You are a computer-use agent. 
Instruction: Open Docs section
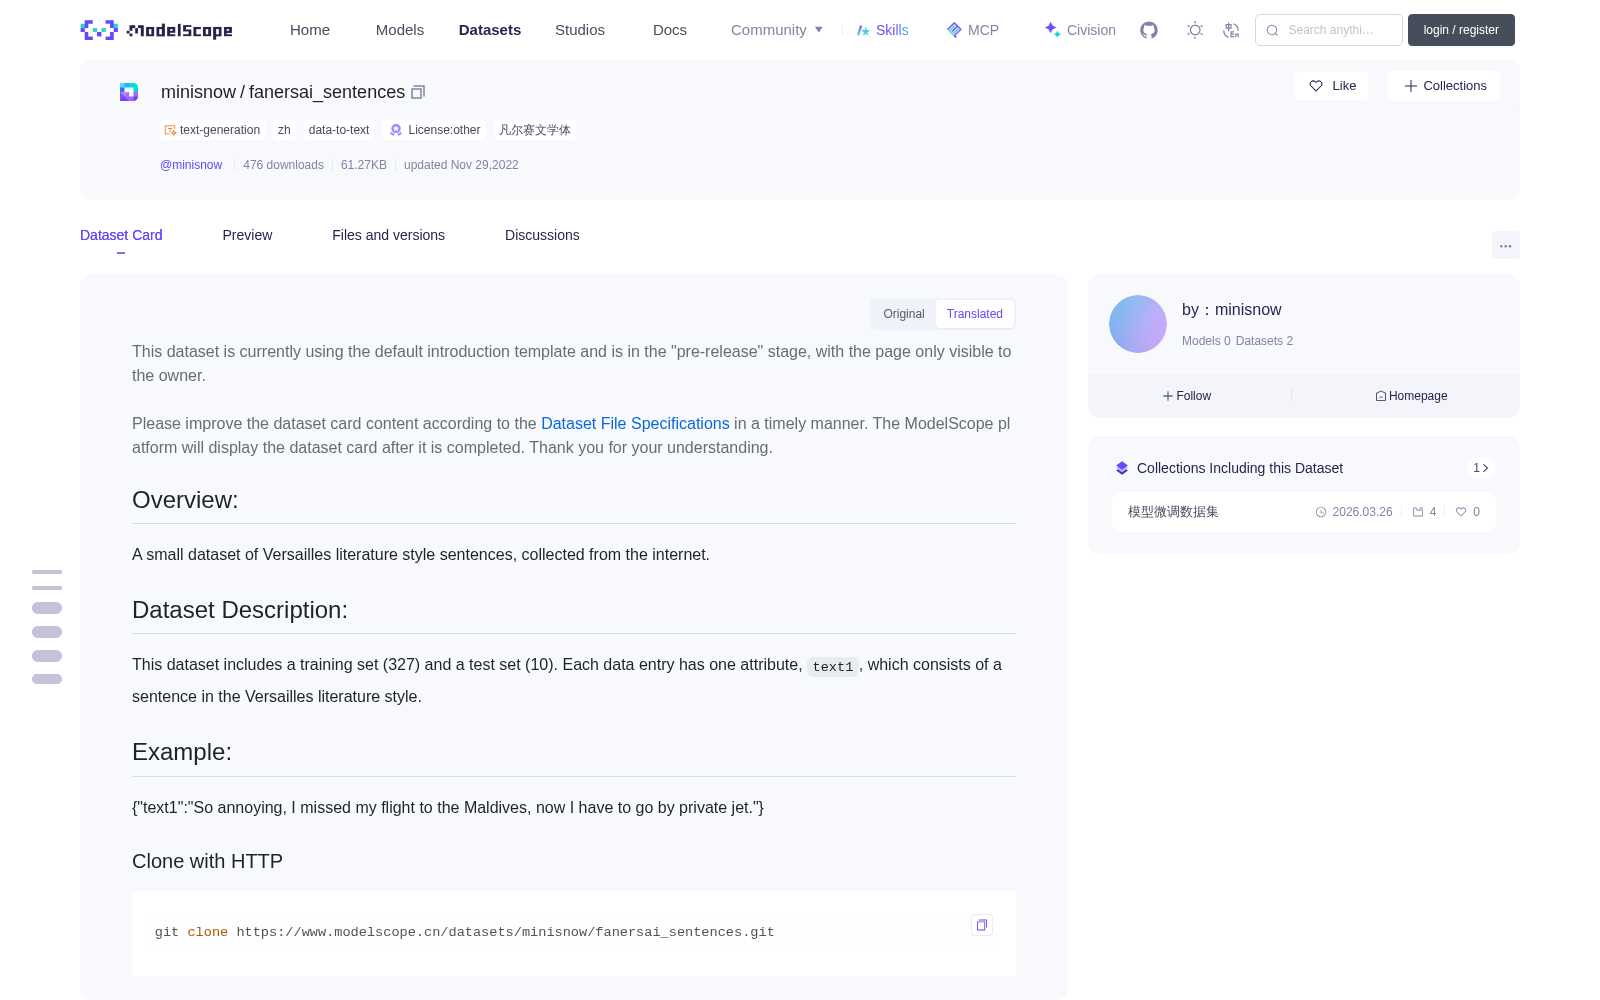[670, 30]
